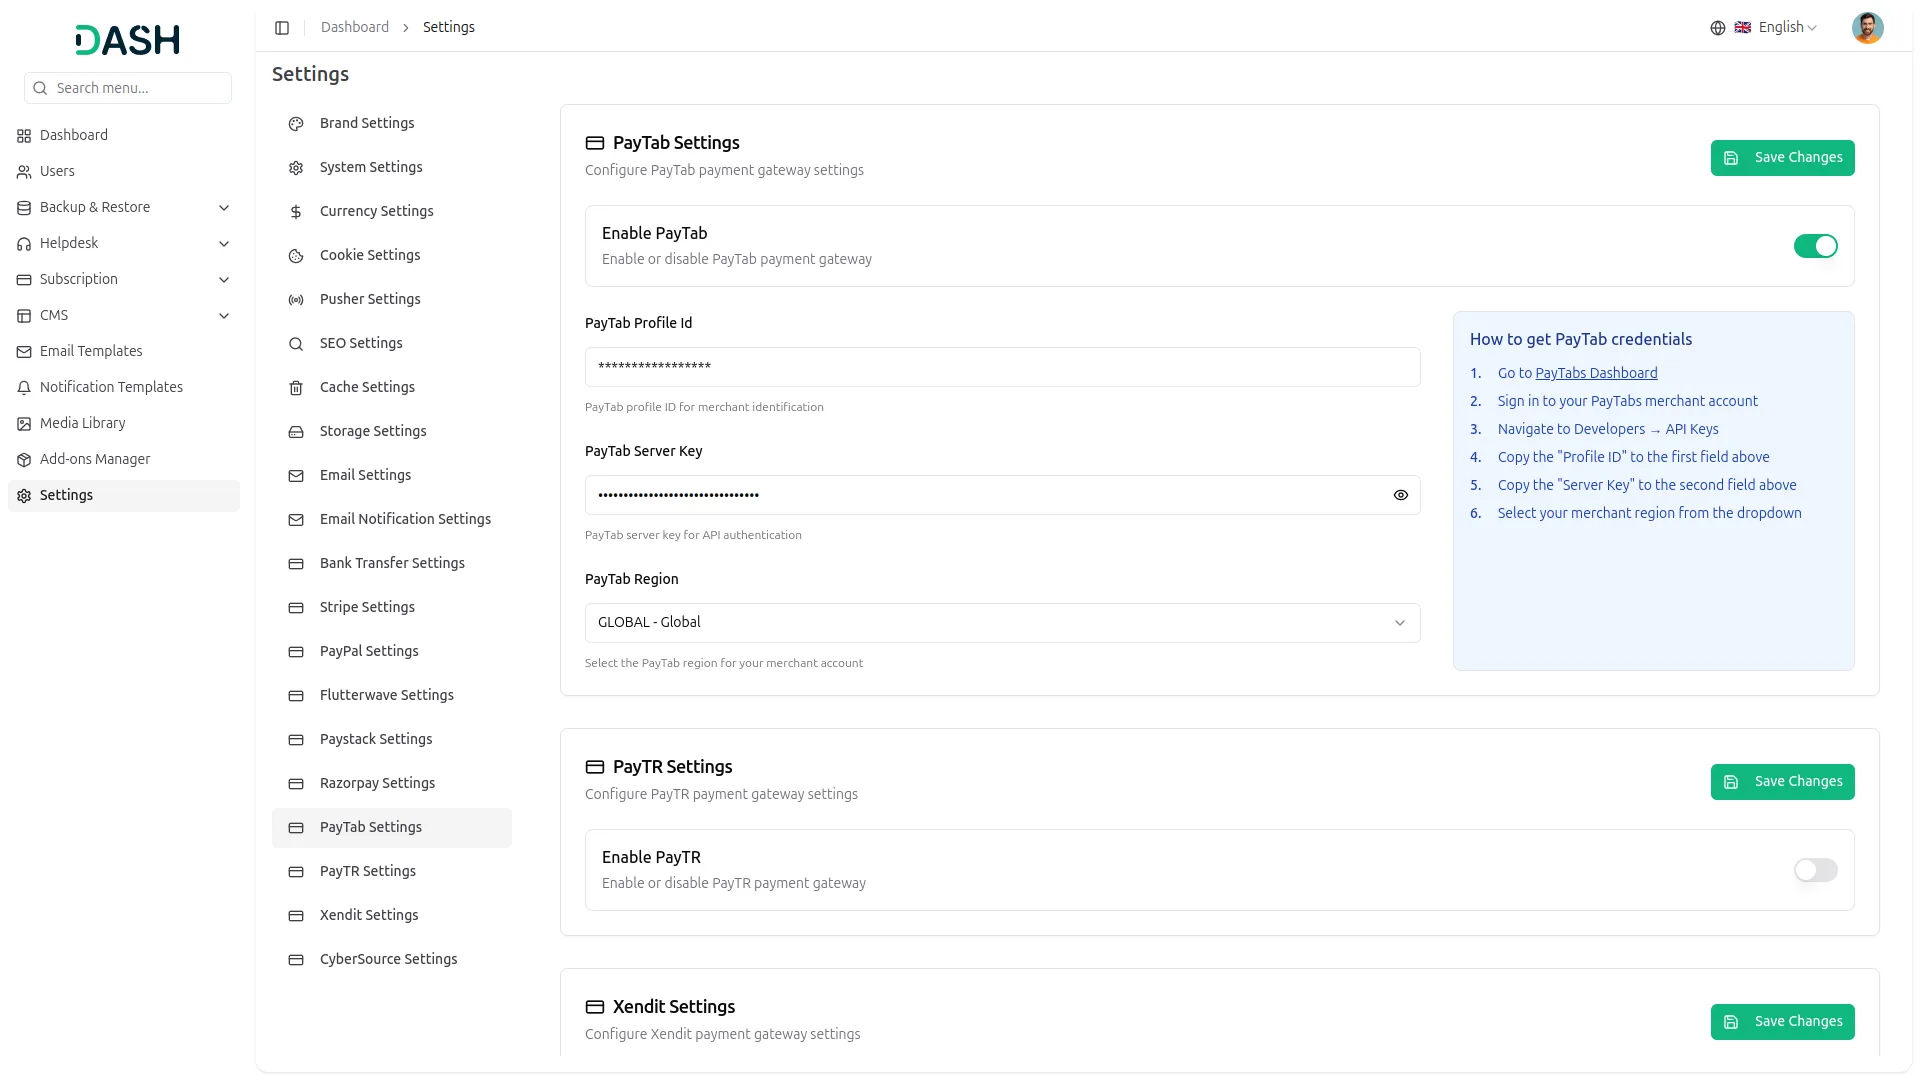Reveal the PayTab Server Key with eye icon
Screen dimensions: 1920x1080
pos(1400,495)
